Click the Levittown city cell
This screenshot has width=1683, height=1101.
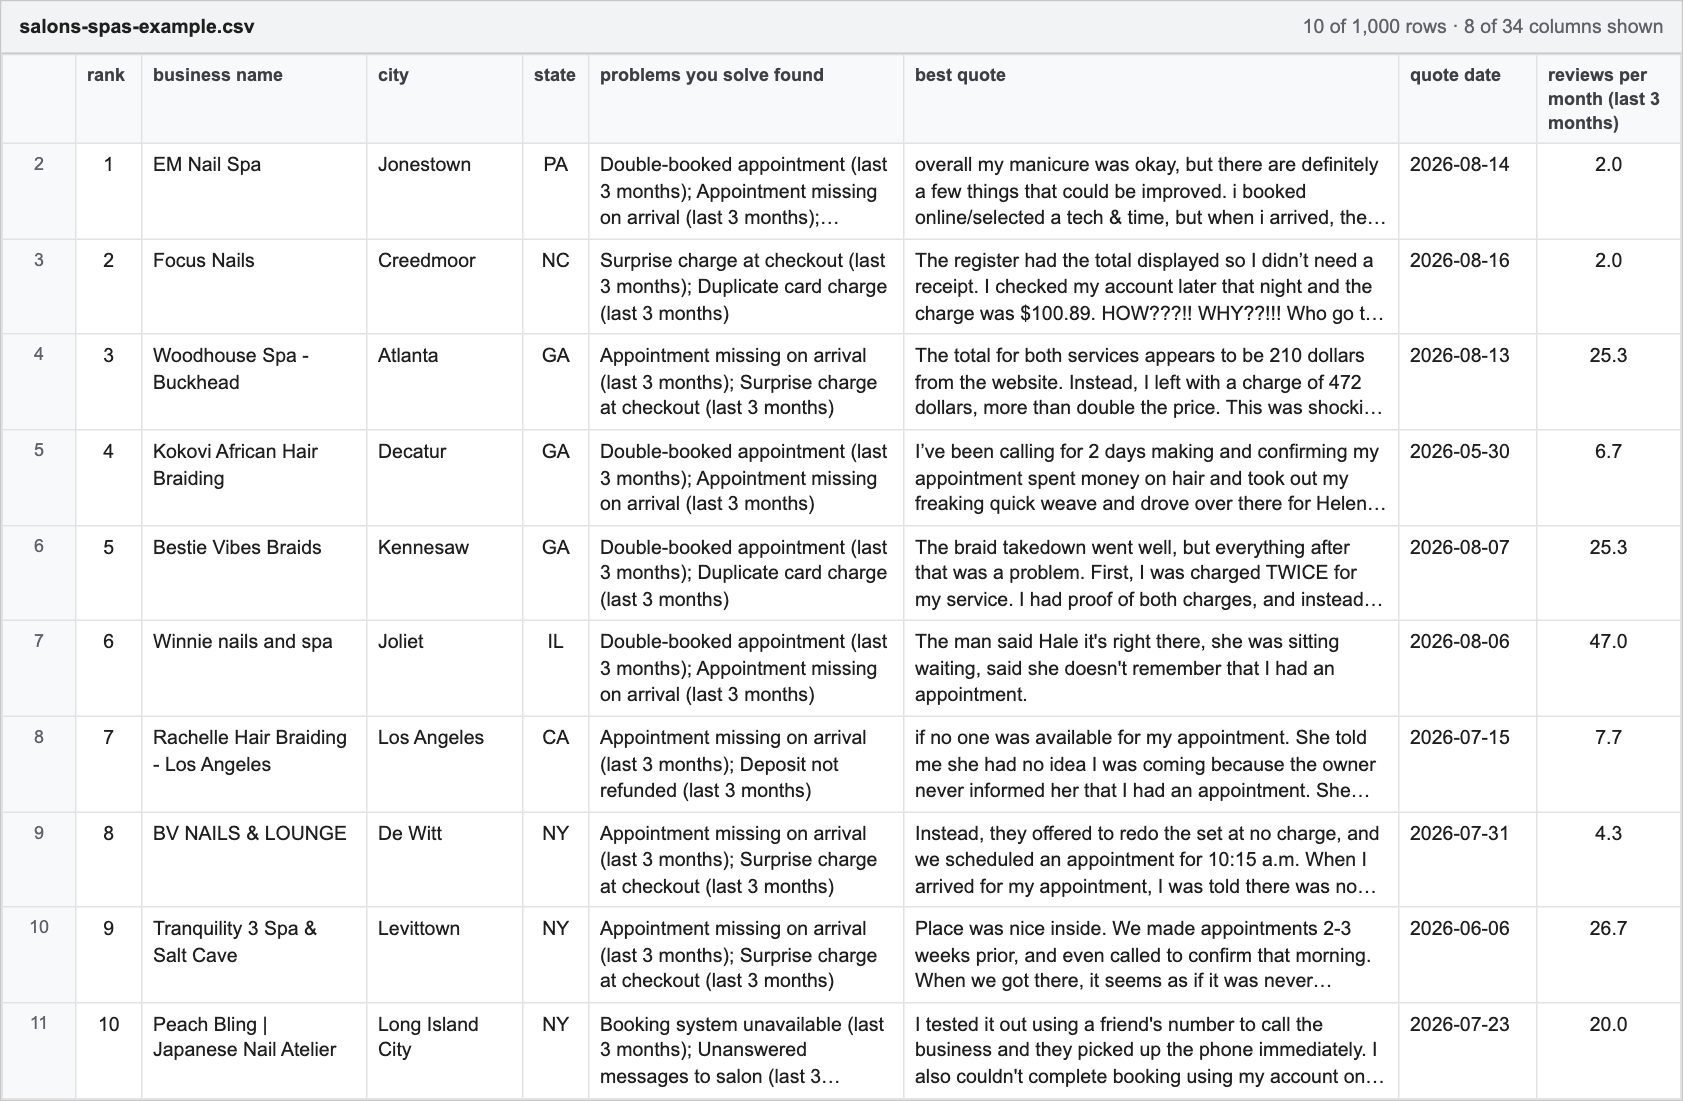click(444, 955)
